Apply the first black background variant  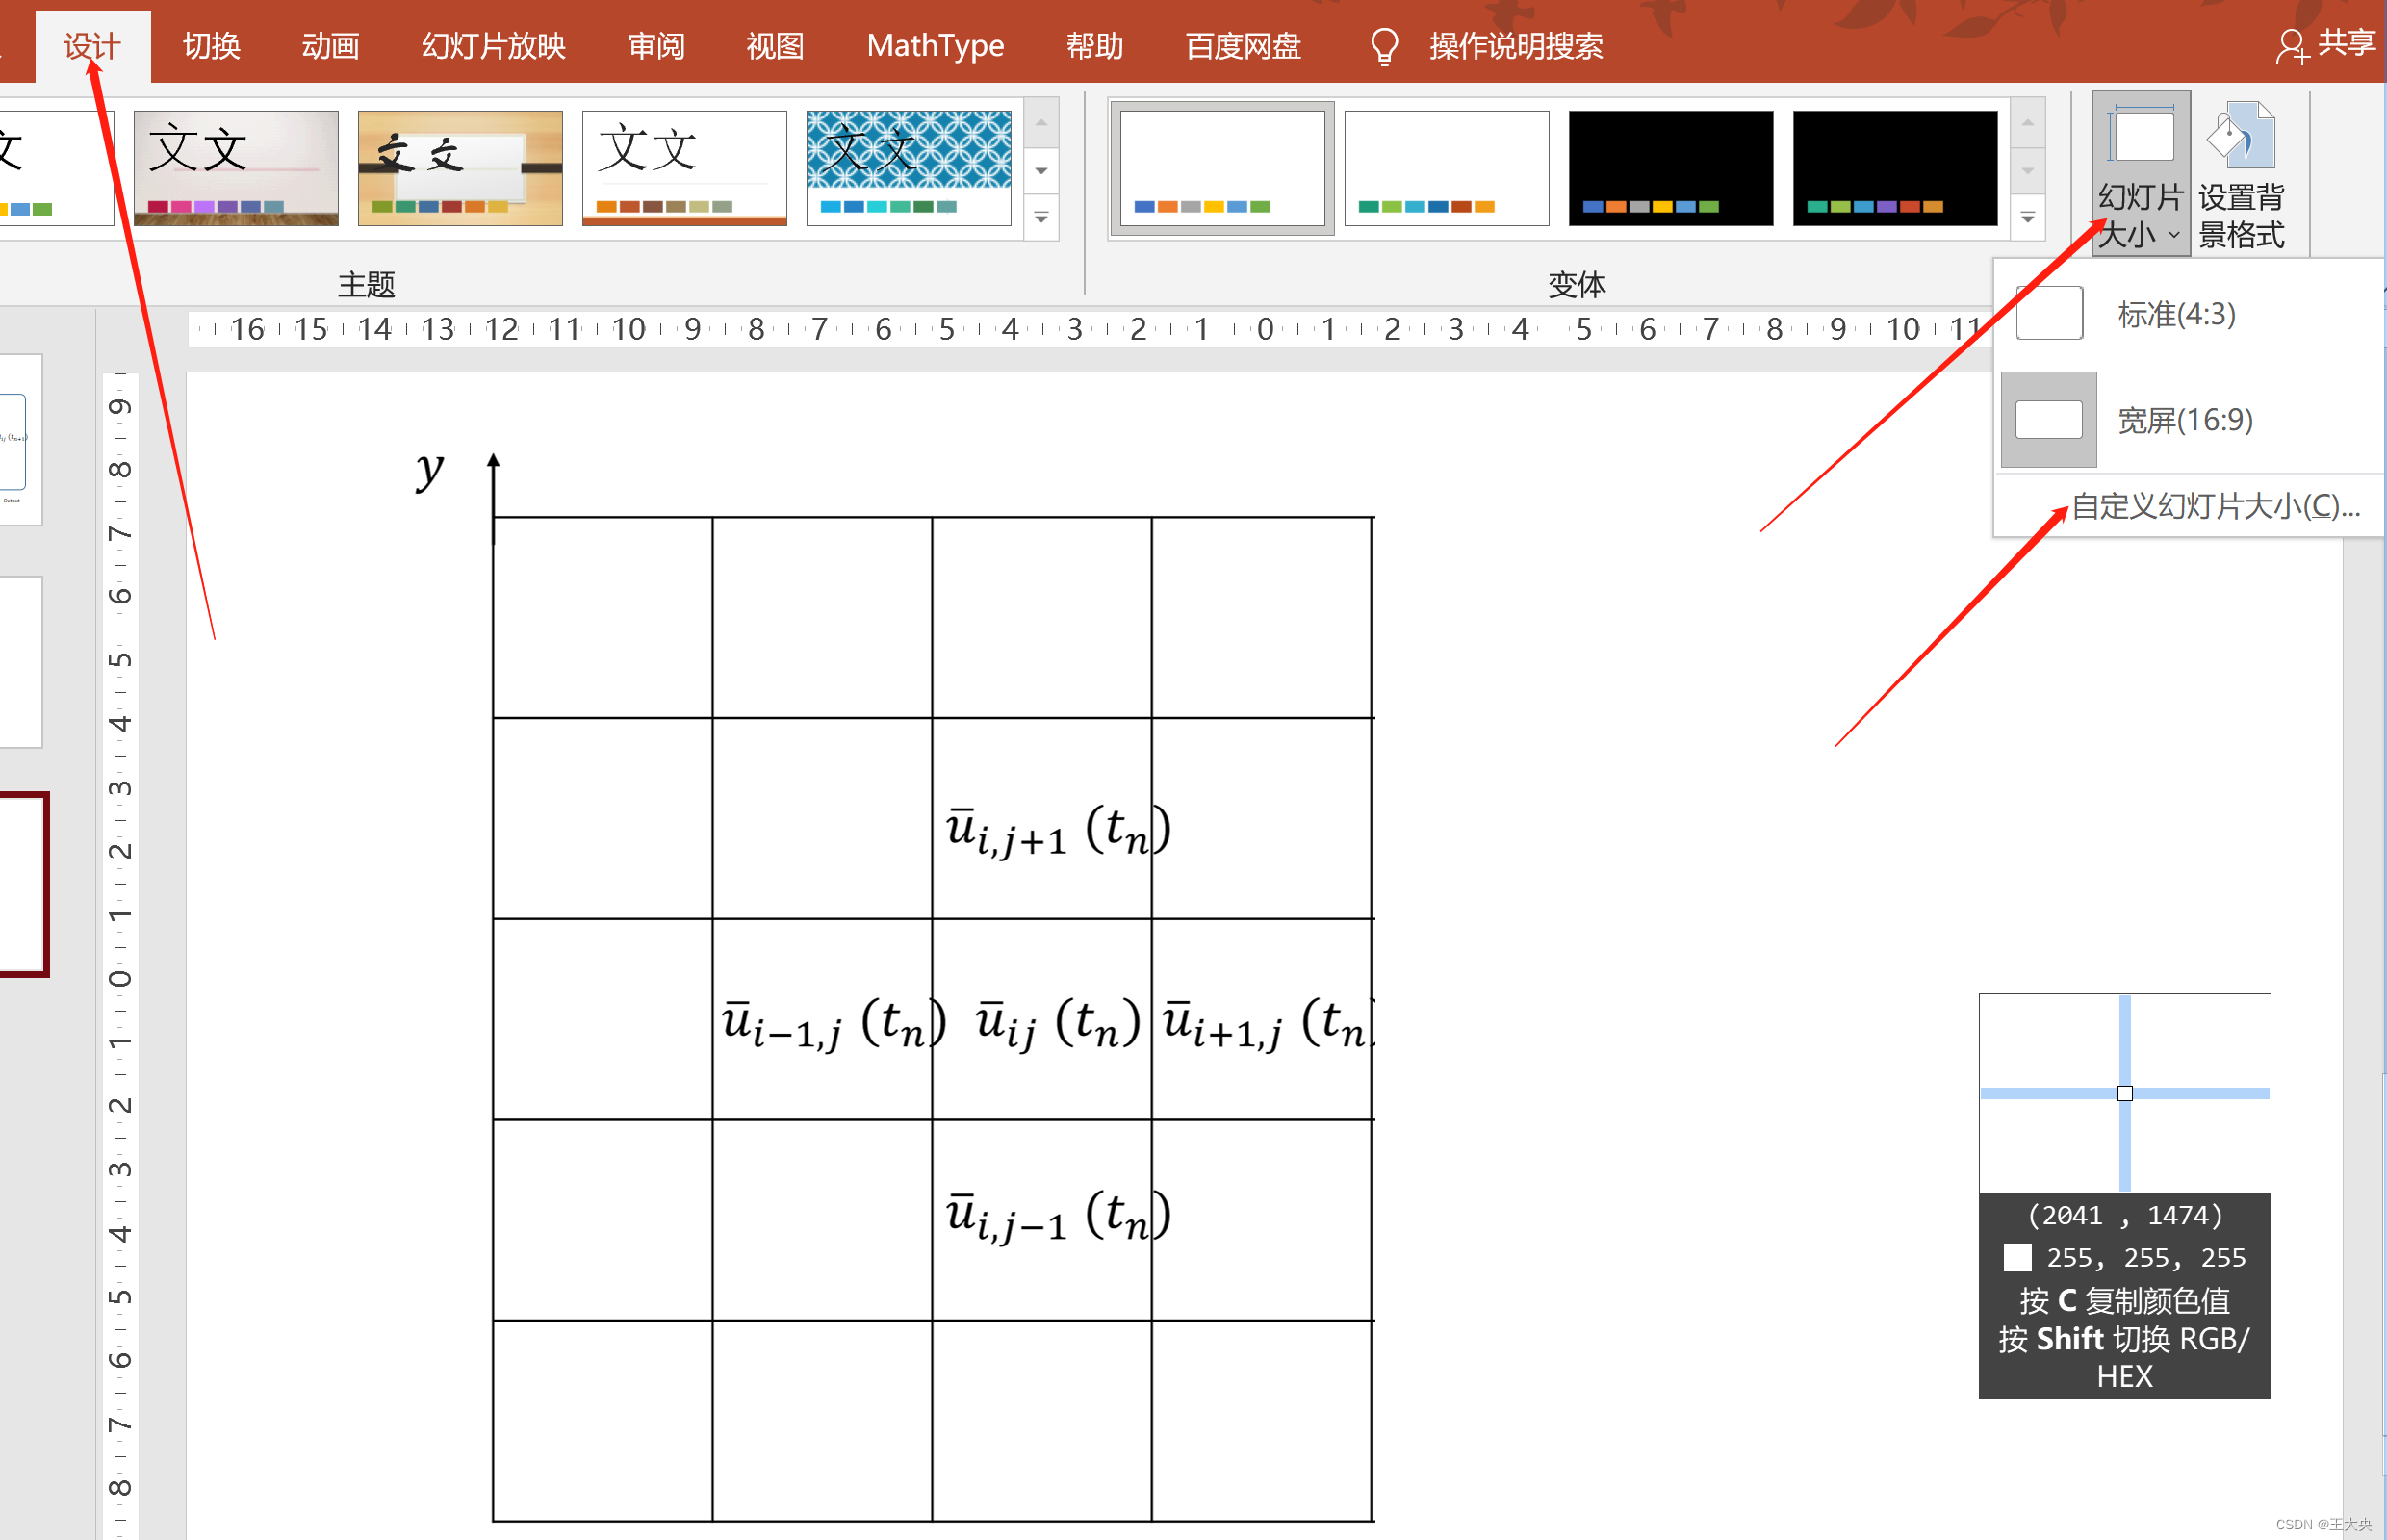(1670, 168)
